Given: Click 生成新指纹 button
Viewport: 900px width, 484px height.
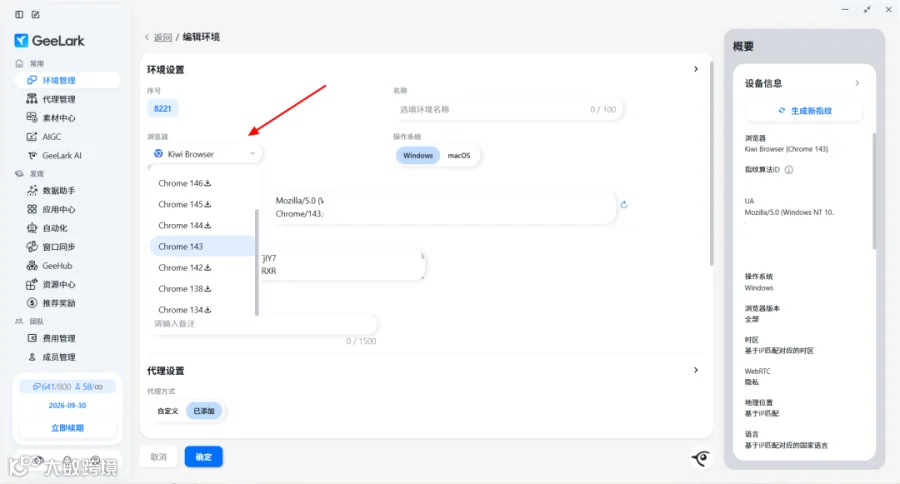Looking at the screenshot, I should point(804,111).
